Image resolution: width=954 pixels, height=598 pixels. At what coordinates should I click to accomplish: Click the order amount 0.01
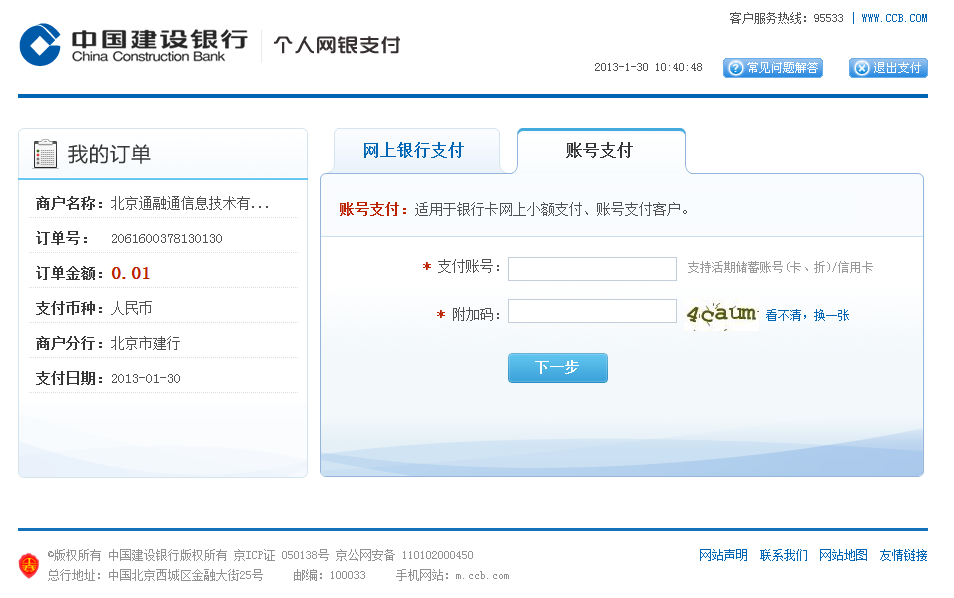[131, 273]
